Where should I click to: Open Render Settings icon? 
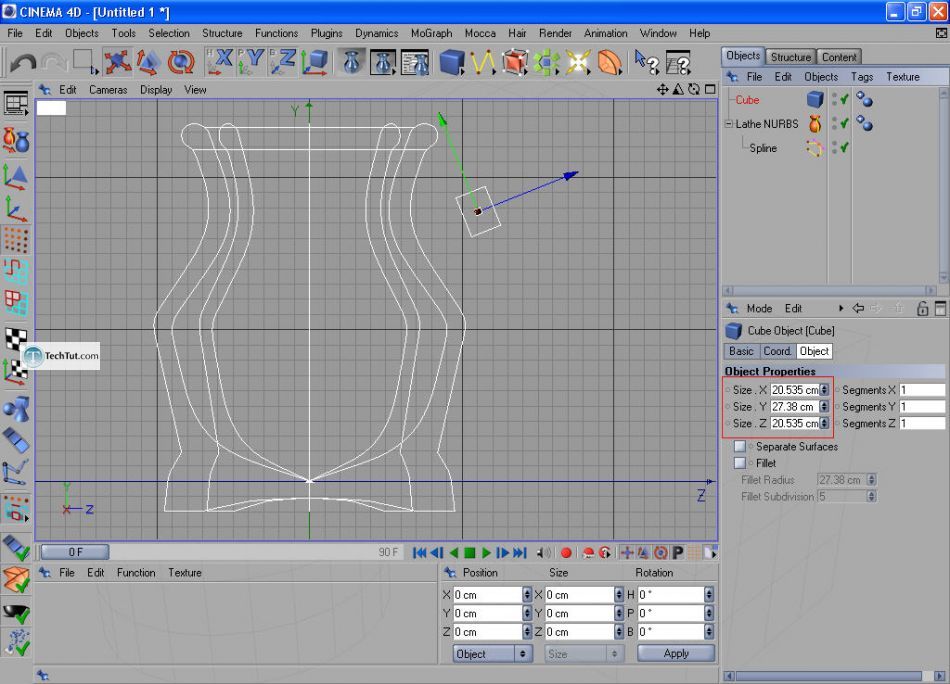click(416, 62)
